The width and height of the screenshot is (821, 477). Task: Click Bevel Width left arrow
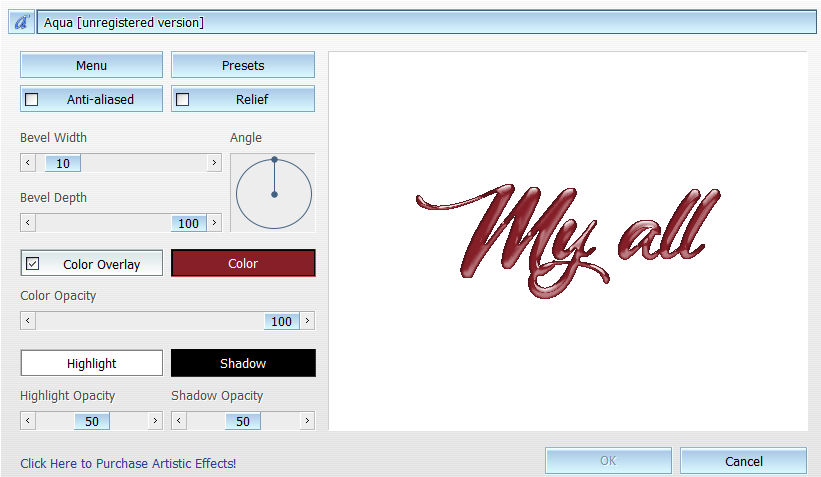(x=28, y=163)
